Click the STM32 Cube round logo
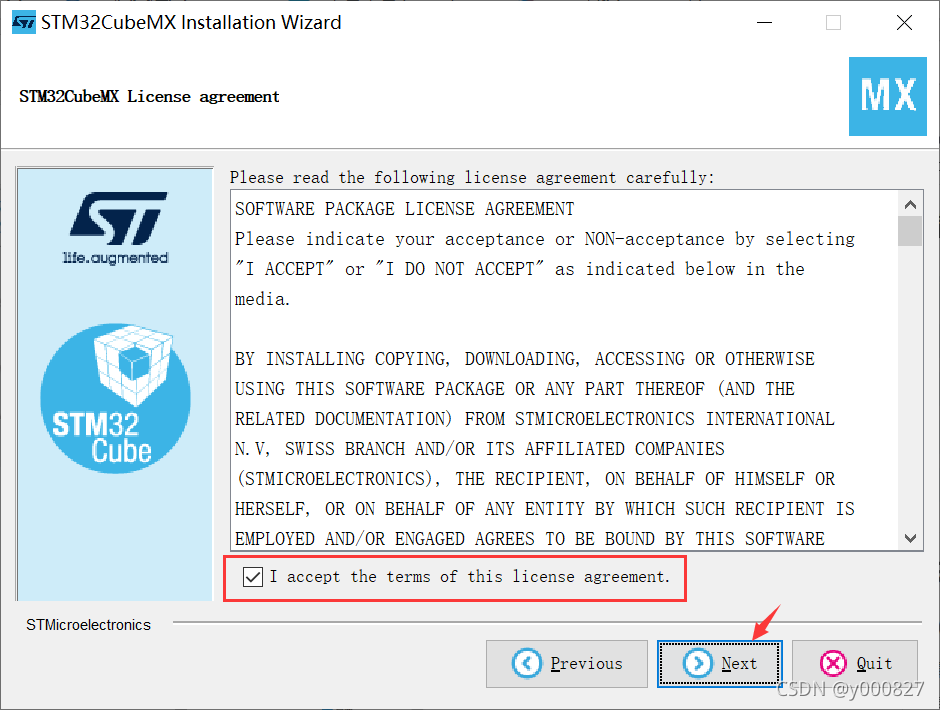The width and height of the screenshot is (940, 710). [x=115, y=398]
